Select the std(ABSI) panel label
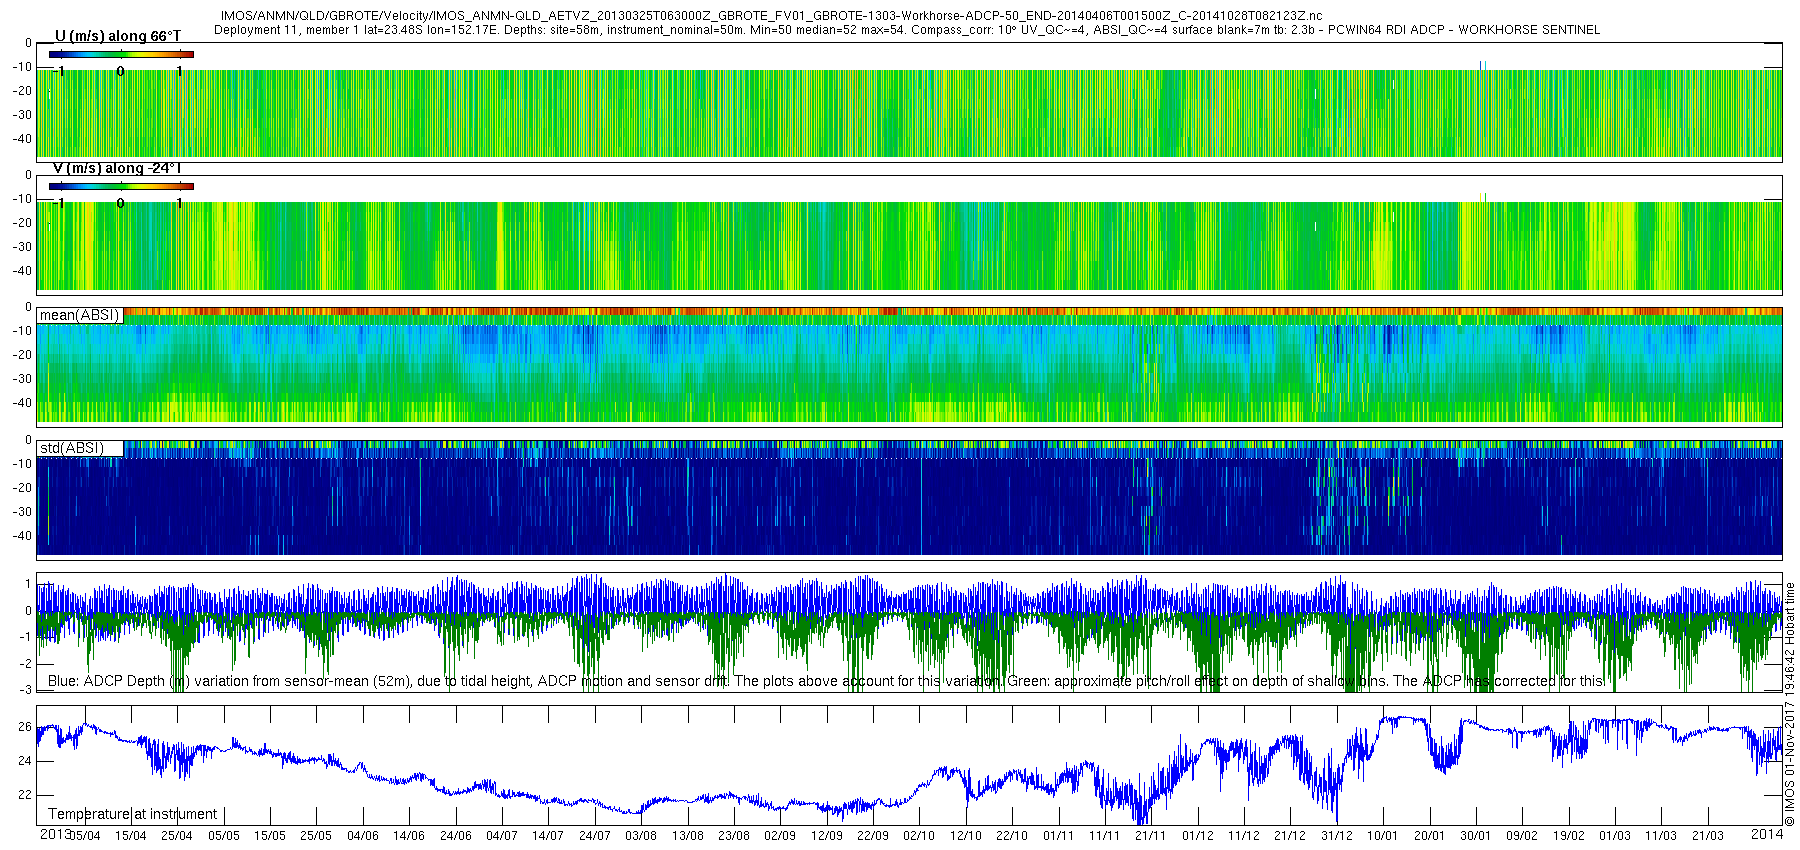 pos(72,448)
